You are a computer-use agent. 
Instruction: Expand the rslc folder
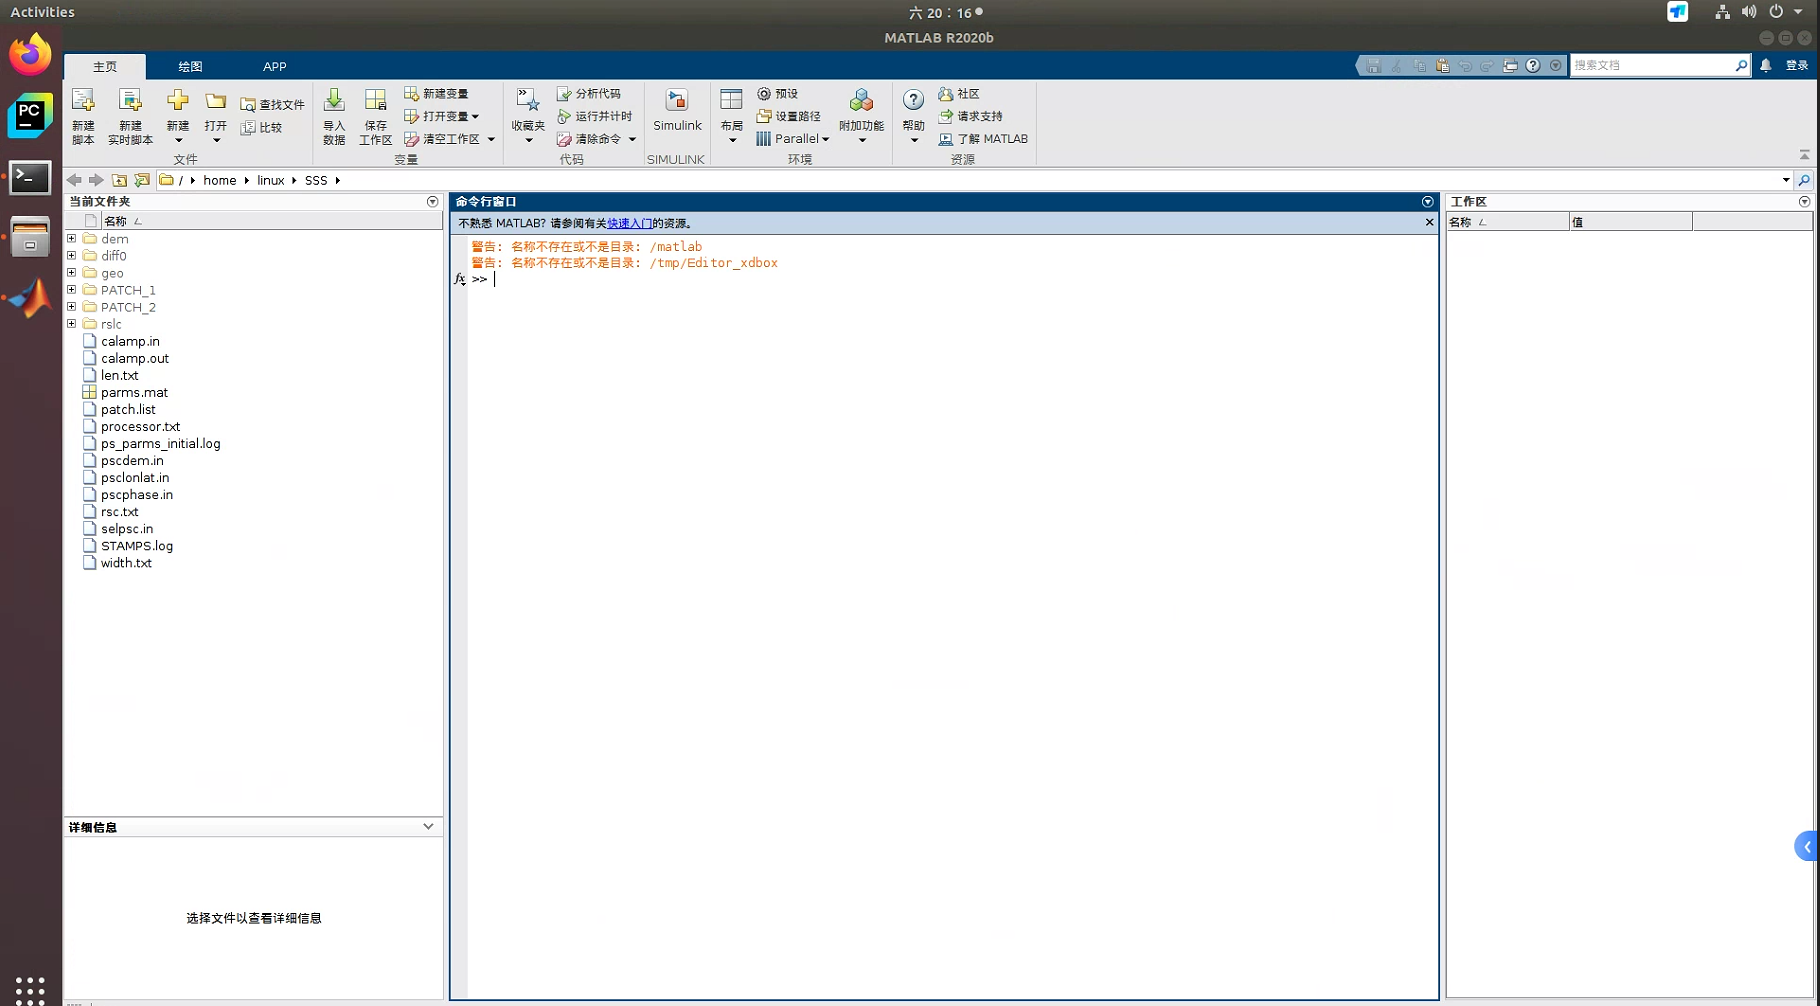point(72,324)
